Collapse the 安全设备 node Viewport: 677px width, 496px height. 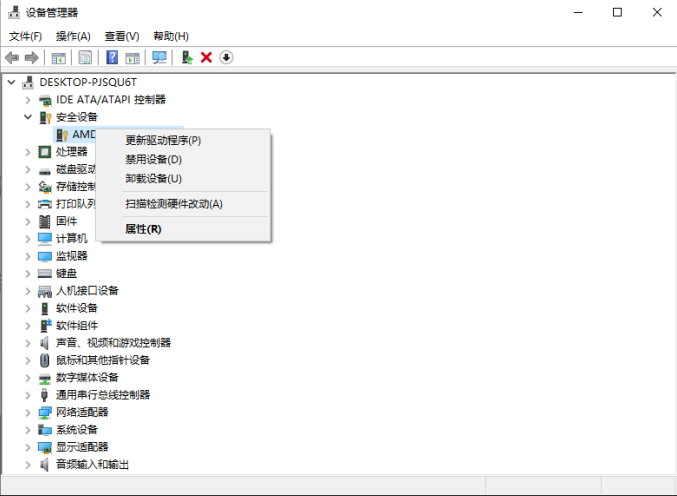pos(28,117)
